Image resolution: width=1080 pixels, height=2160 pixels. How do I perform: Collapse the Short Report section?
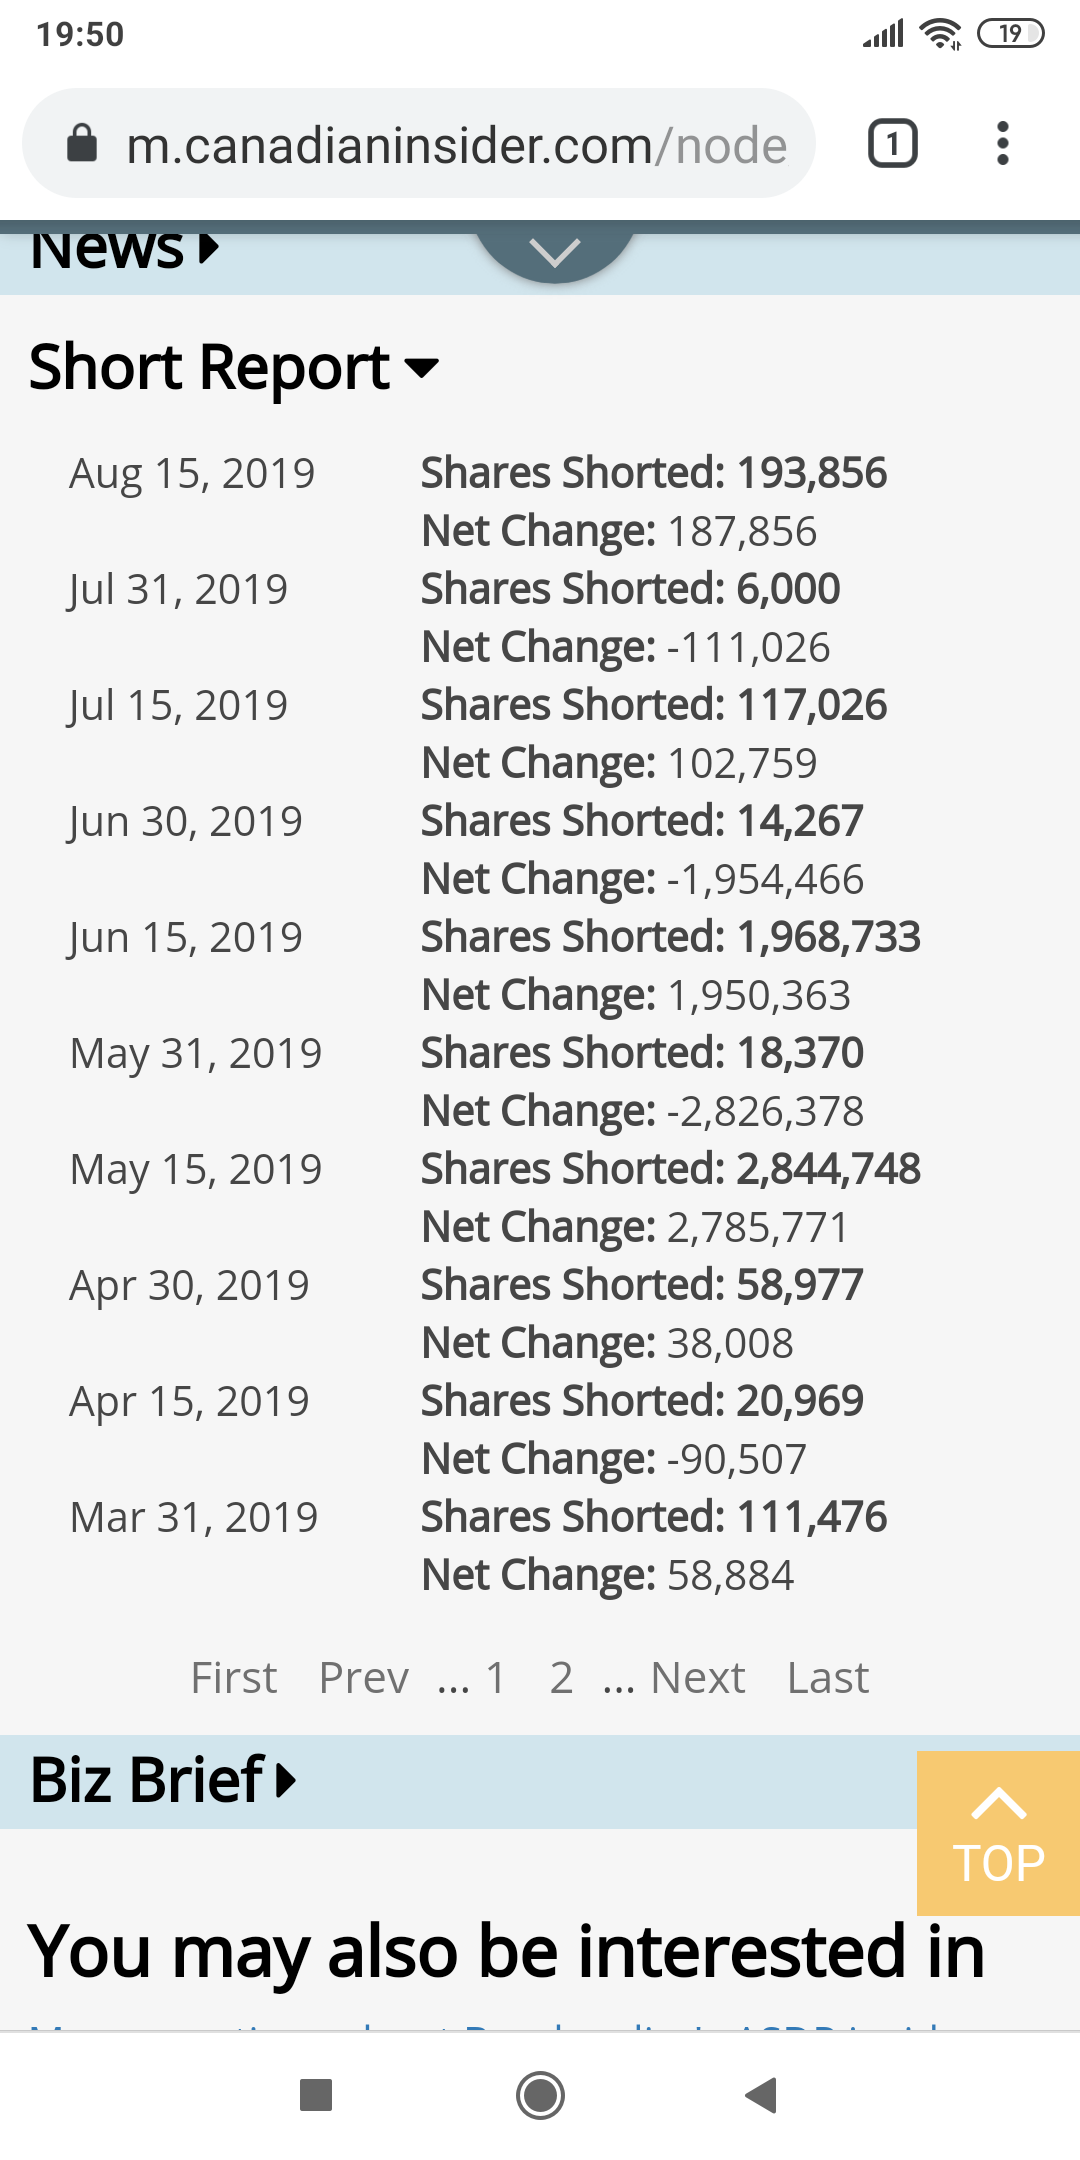tap(234, 367)
